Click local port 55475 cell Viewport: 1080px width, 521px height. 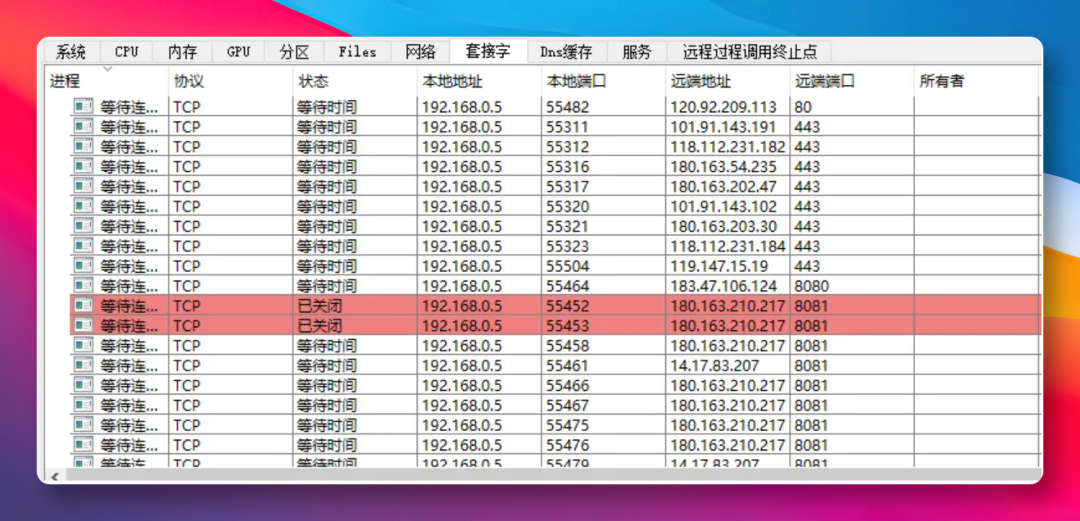(603, 425)
